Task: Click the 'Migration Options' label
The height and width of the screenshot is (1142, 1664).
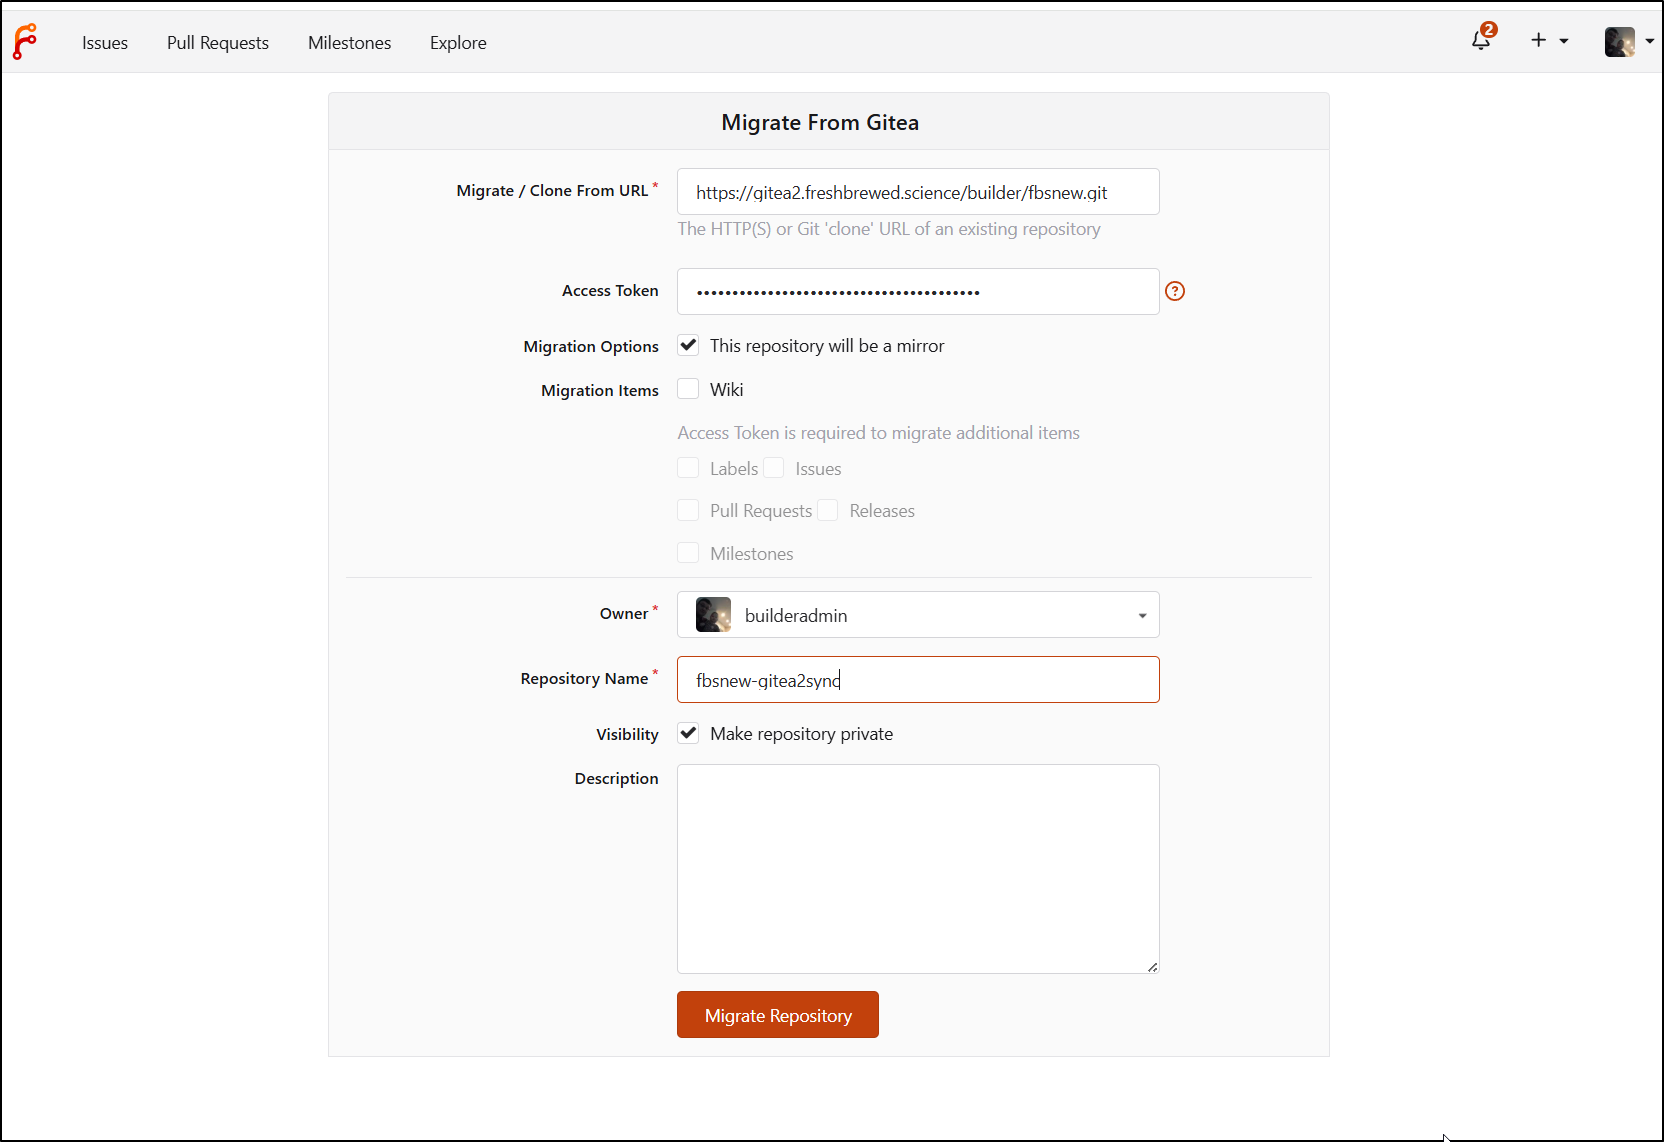Action: tap(591, 346)
